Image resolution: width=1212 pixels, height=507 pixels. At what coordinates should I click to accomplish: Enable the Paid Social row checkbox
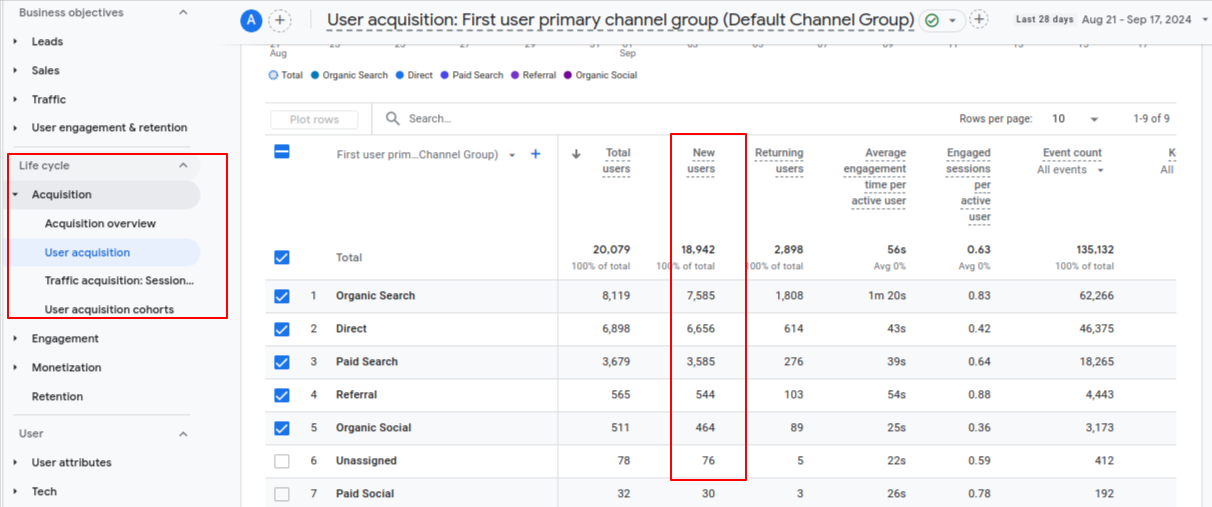[x=282, y=494]
